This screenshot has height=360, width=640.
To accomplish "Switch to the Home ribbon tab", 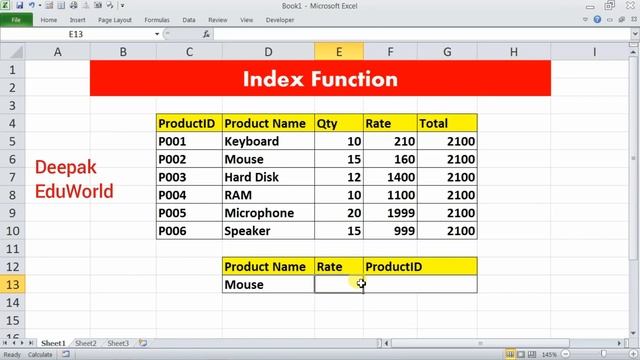I will click(49, 20).
